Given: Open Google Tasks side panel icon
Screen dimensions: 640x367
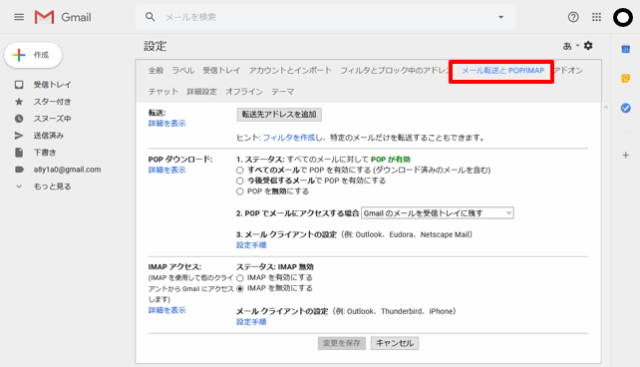Looking at the screenshot, I should point(625,108).
